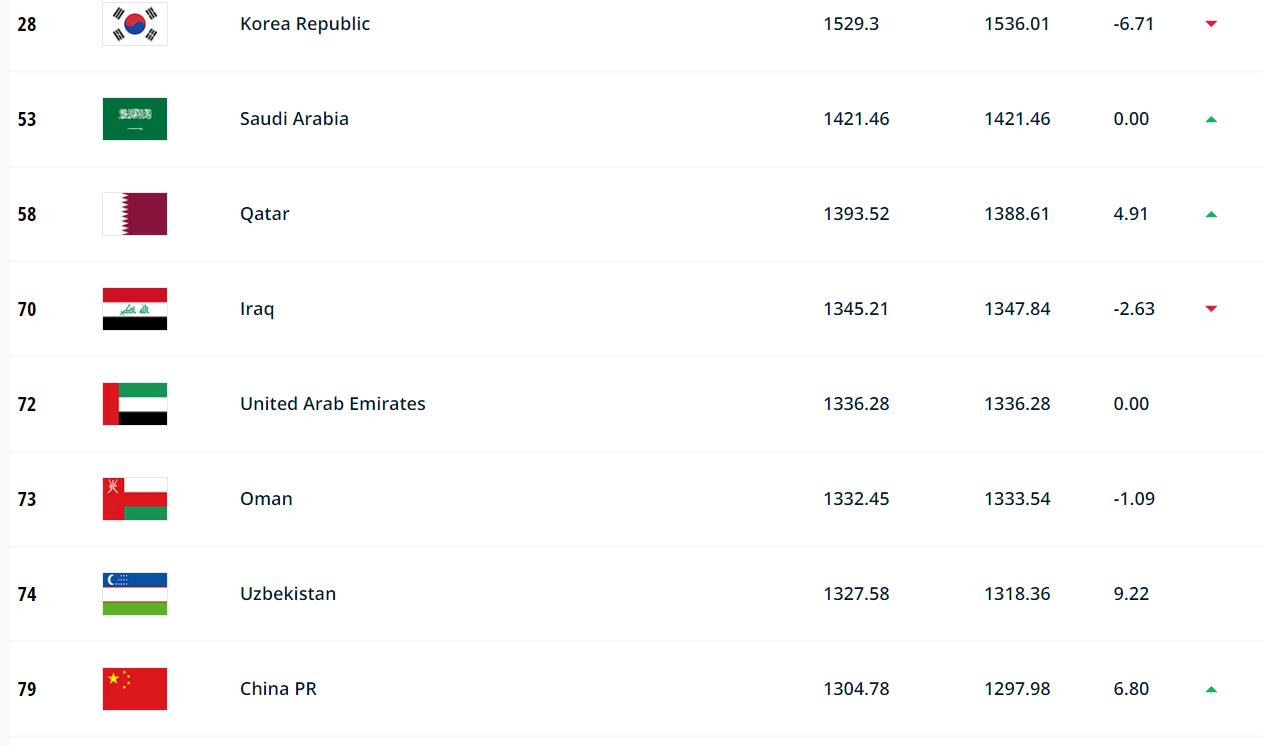Click the China PR flag icon
1263x746 pixels.
(x=135, y=689)
